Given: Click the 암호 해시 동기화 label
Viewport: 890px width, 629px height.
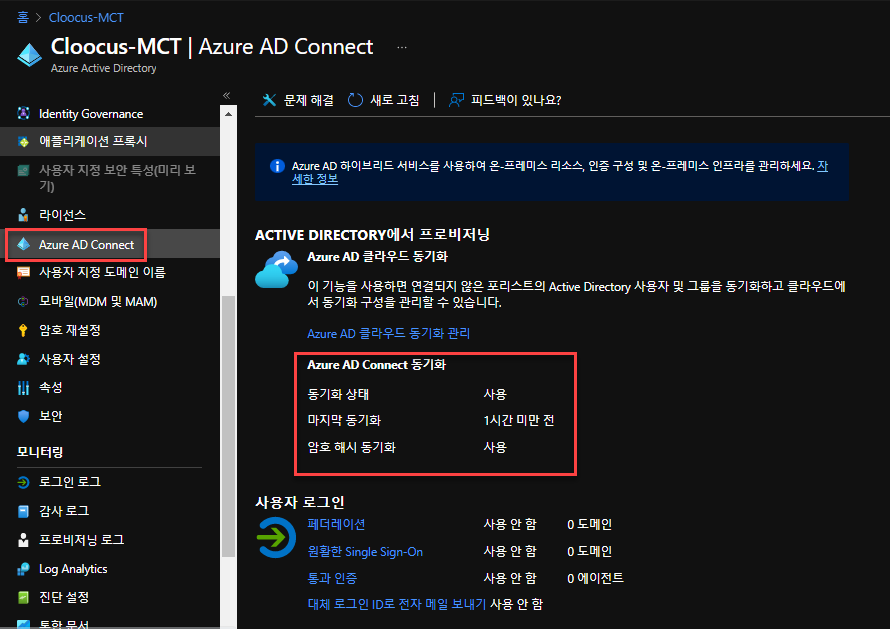Looking at the screenshot, I should coord(351,447).
